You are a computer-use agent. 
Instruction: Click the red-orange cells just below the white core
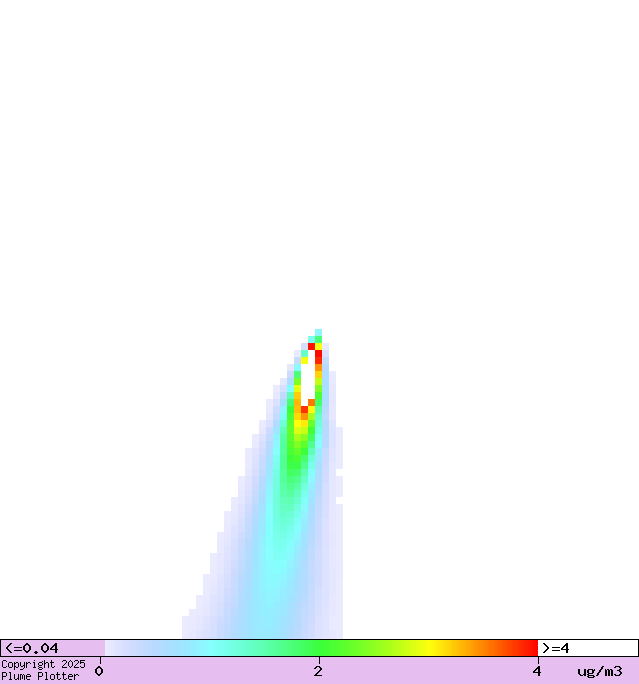point(305,408)
